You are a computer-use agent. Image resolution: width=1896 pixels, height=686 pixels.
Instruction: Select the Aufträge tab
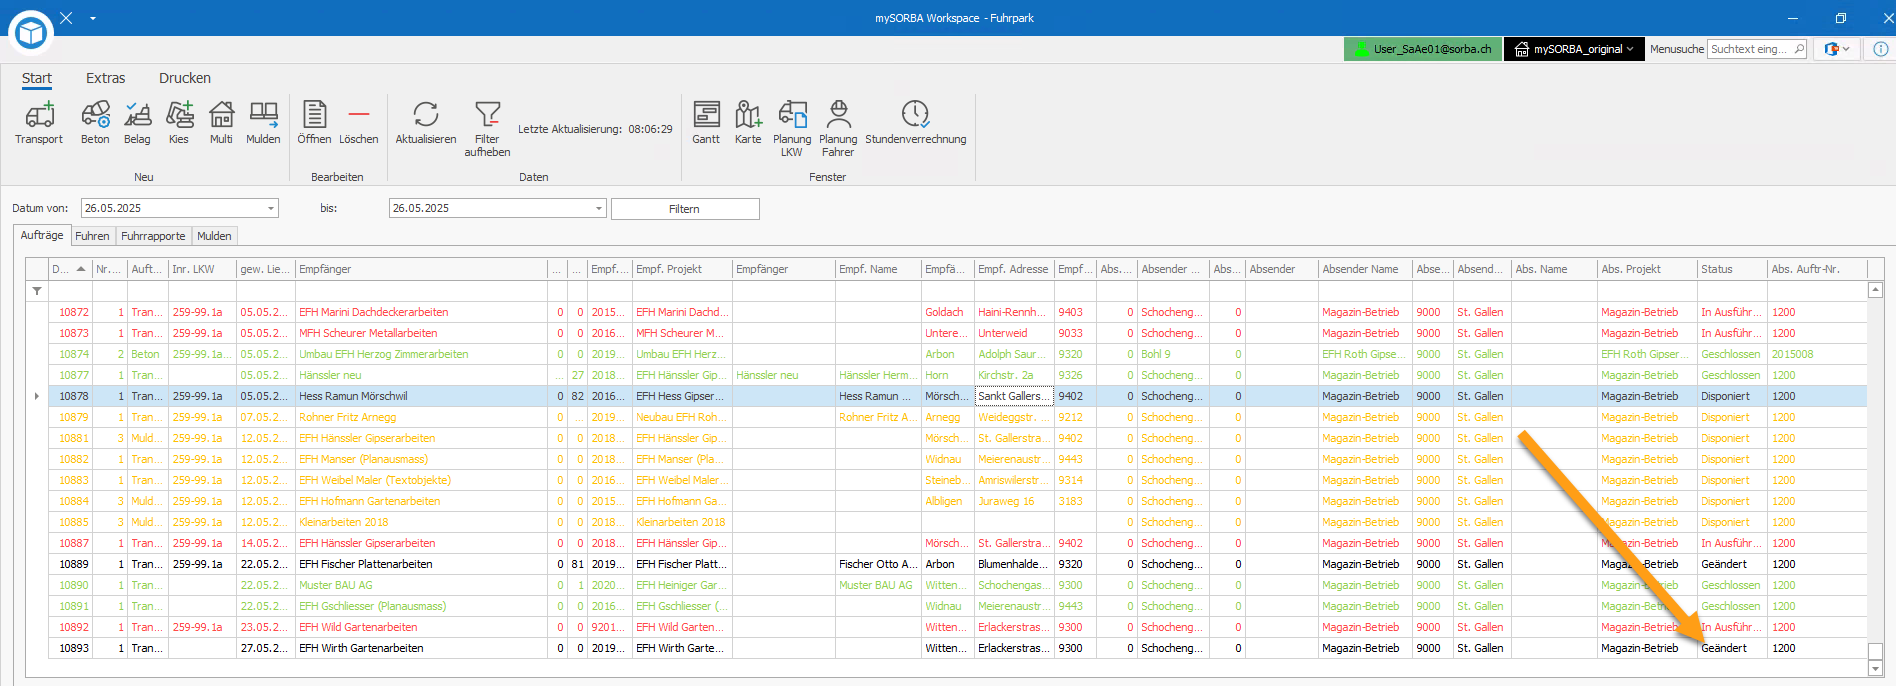pos(42,235)
